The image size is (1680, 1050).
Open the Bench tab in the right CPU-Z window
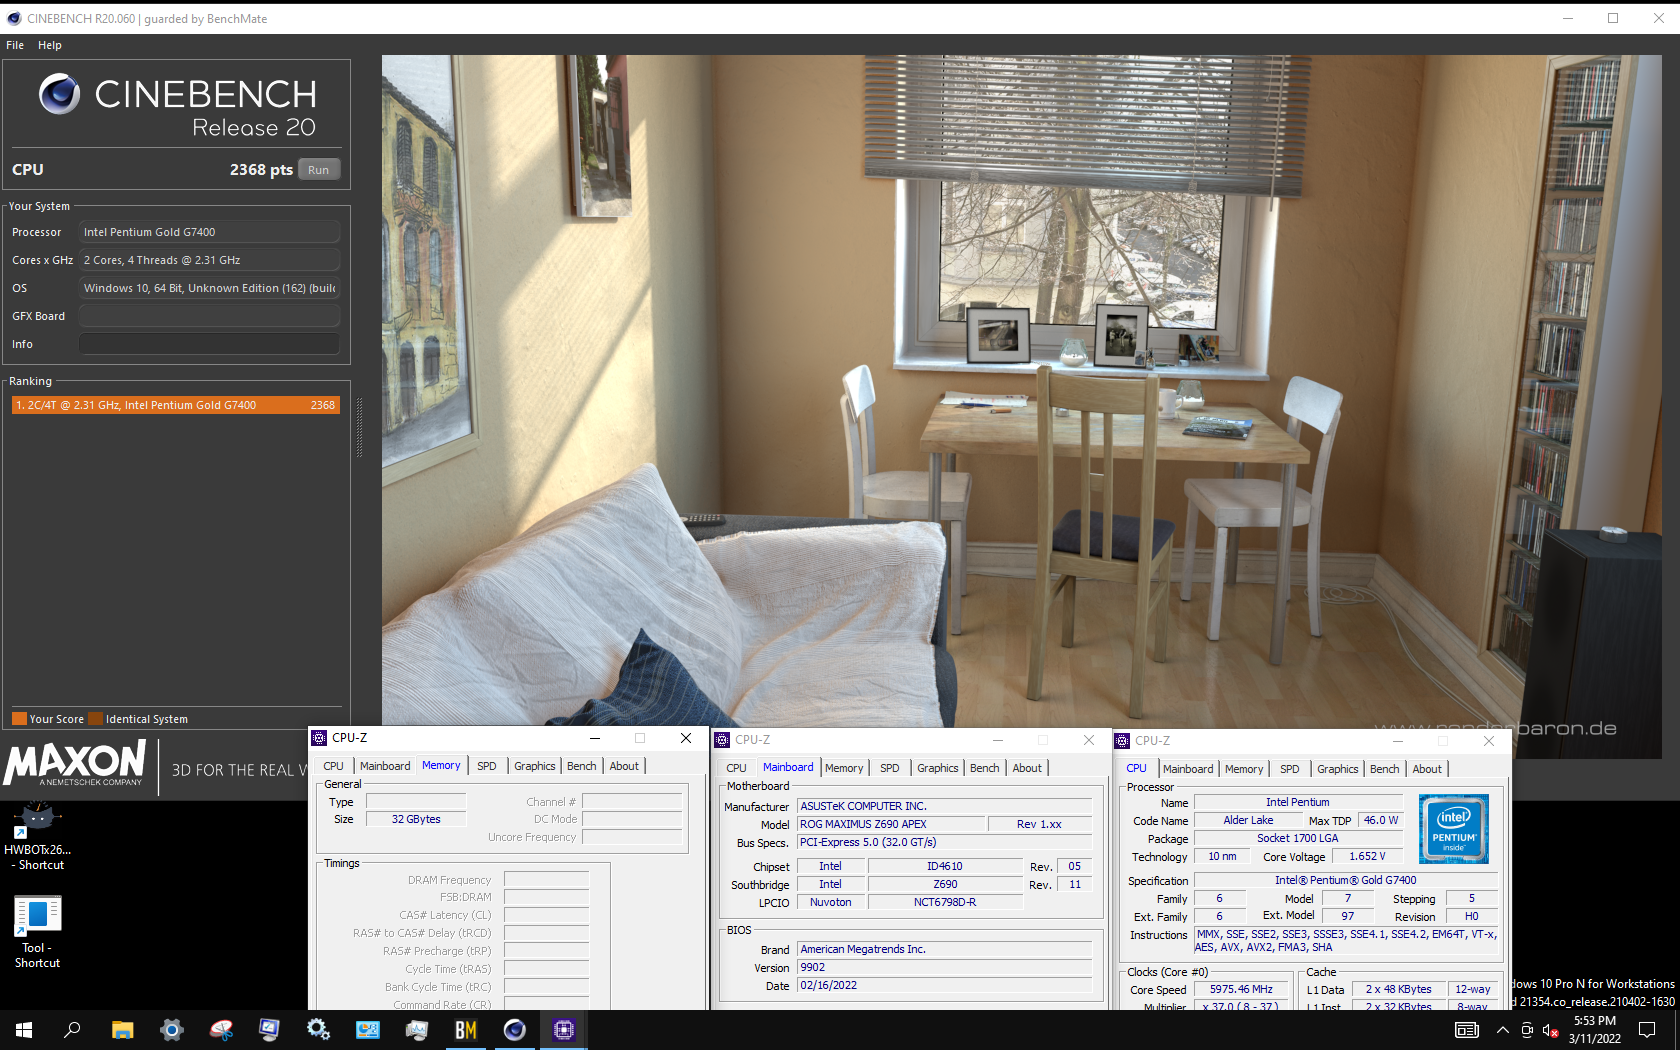[1385, 769]
